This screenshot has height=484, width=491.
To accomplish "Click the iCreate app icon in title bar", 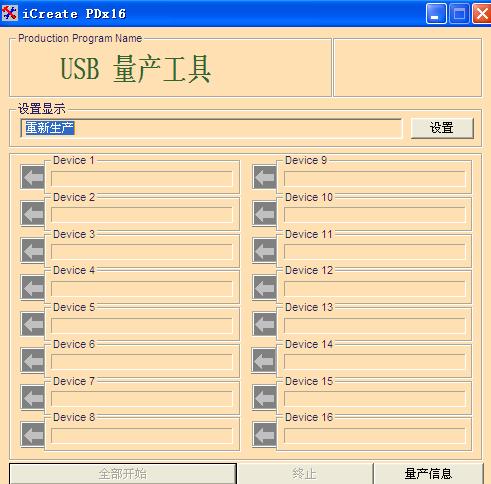I will (10, 13).
